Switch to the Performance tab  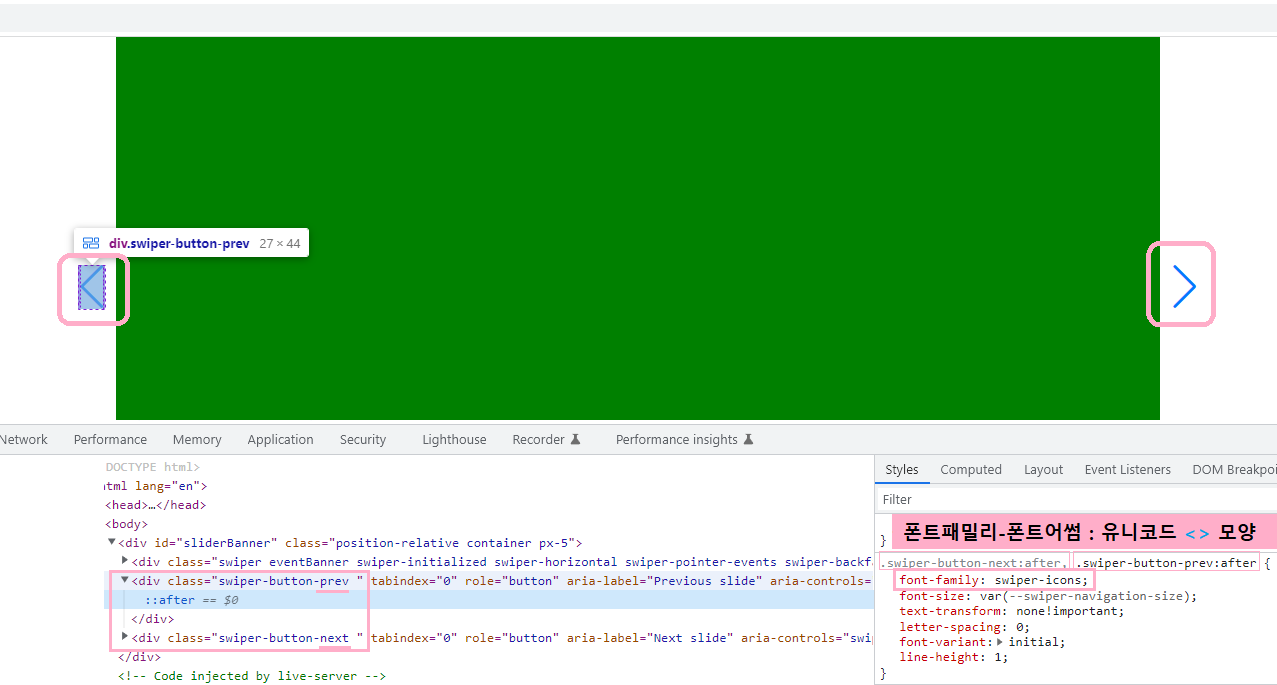110,439
